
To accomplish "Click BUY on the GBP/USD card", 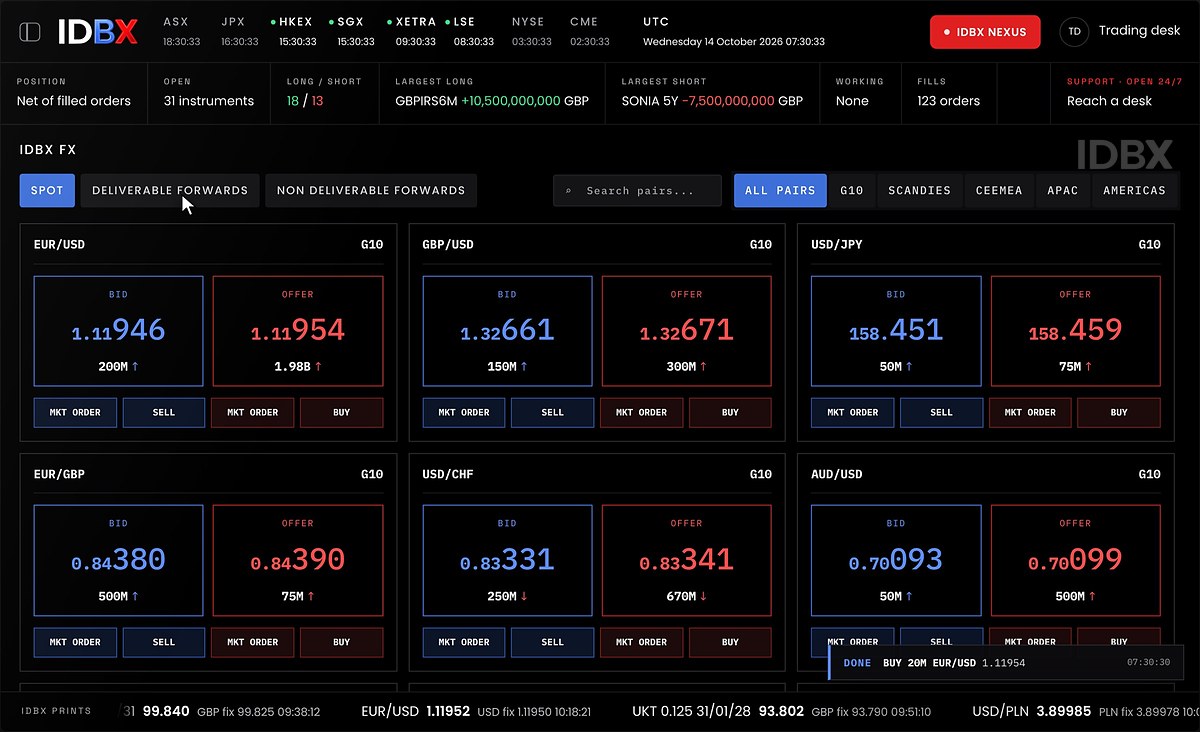I will coord(731,412).
